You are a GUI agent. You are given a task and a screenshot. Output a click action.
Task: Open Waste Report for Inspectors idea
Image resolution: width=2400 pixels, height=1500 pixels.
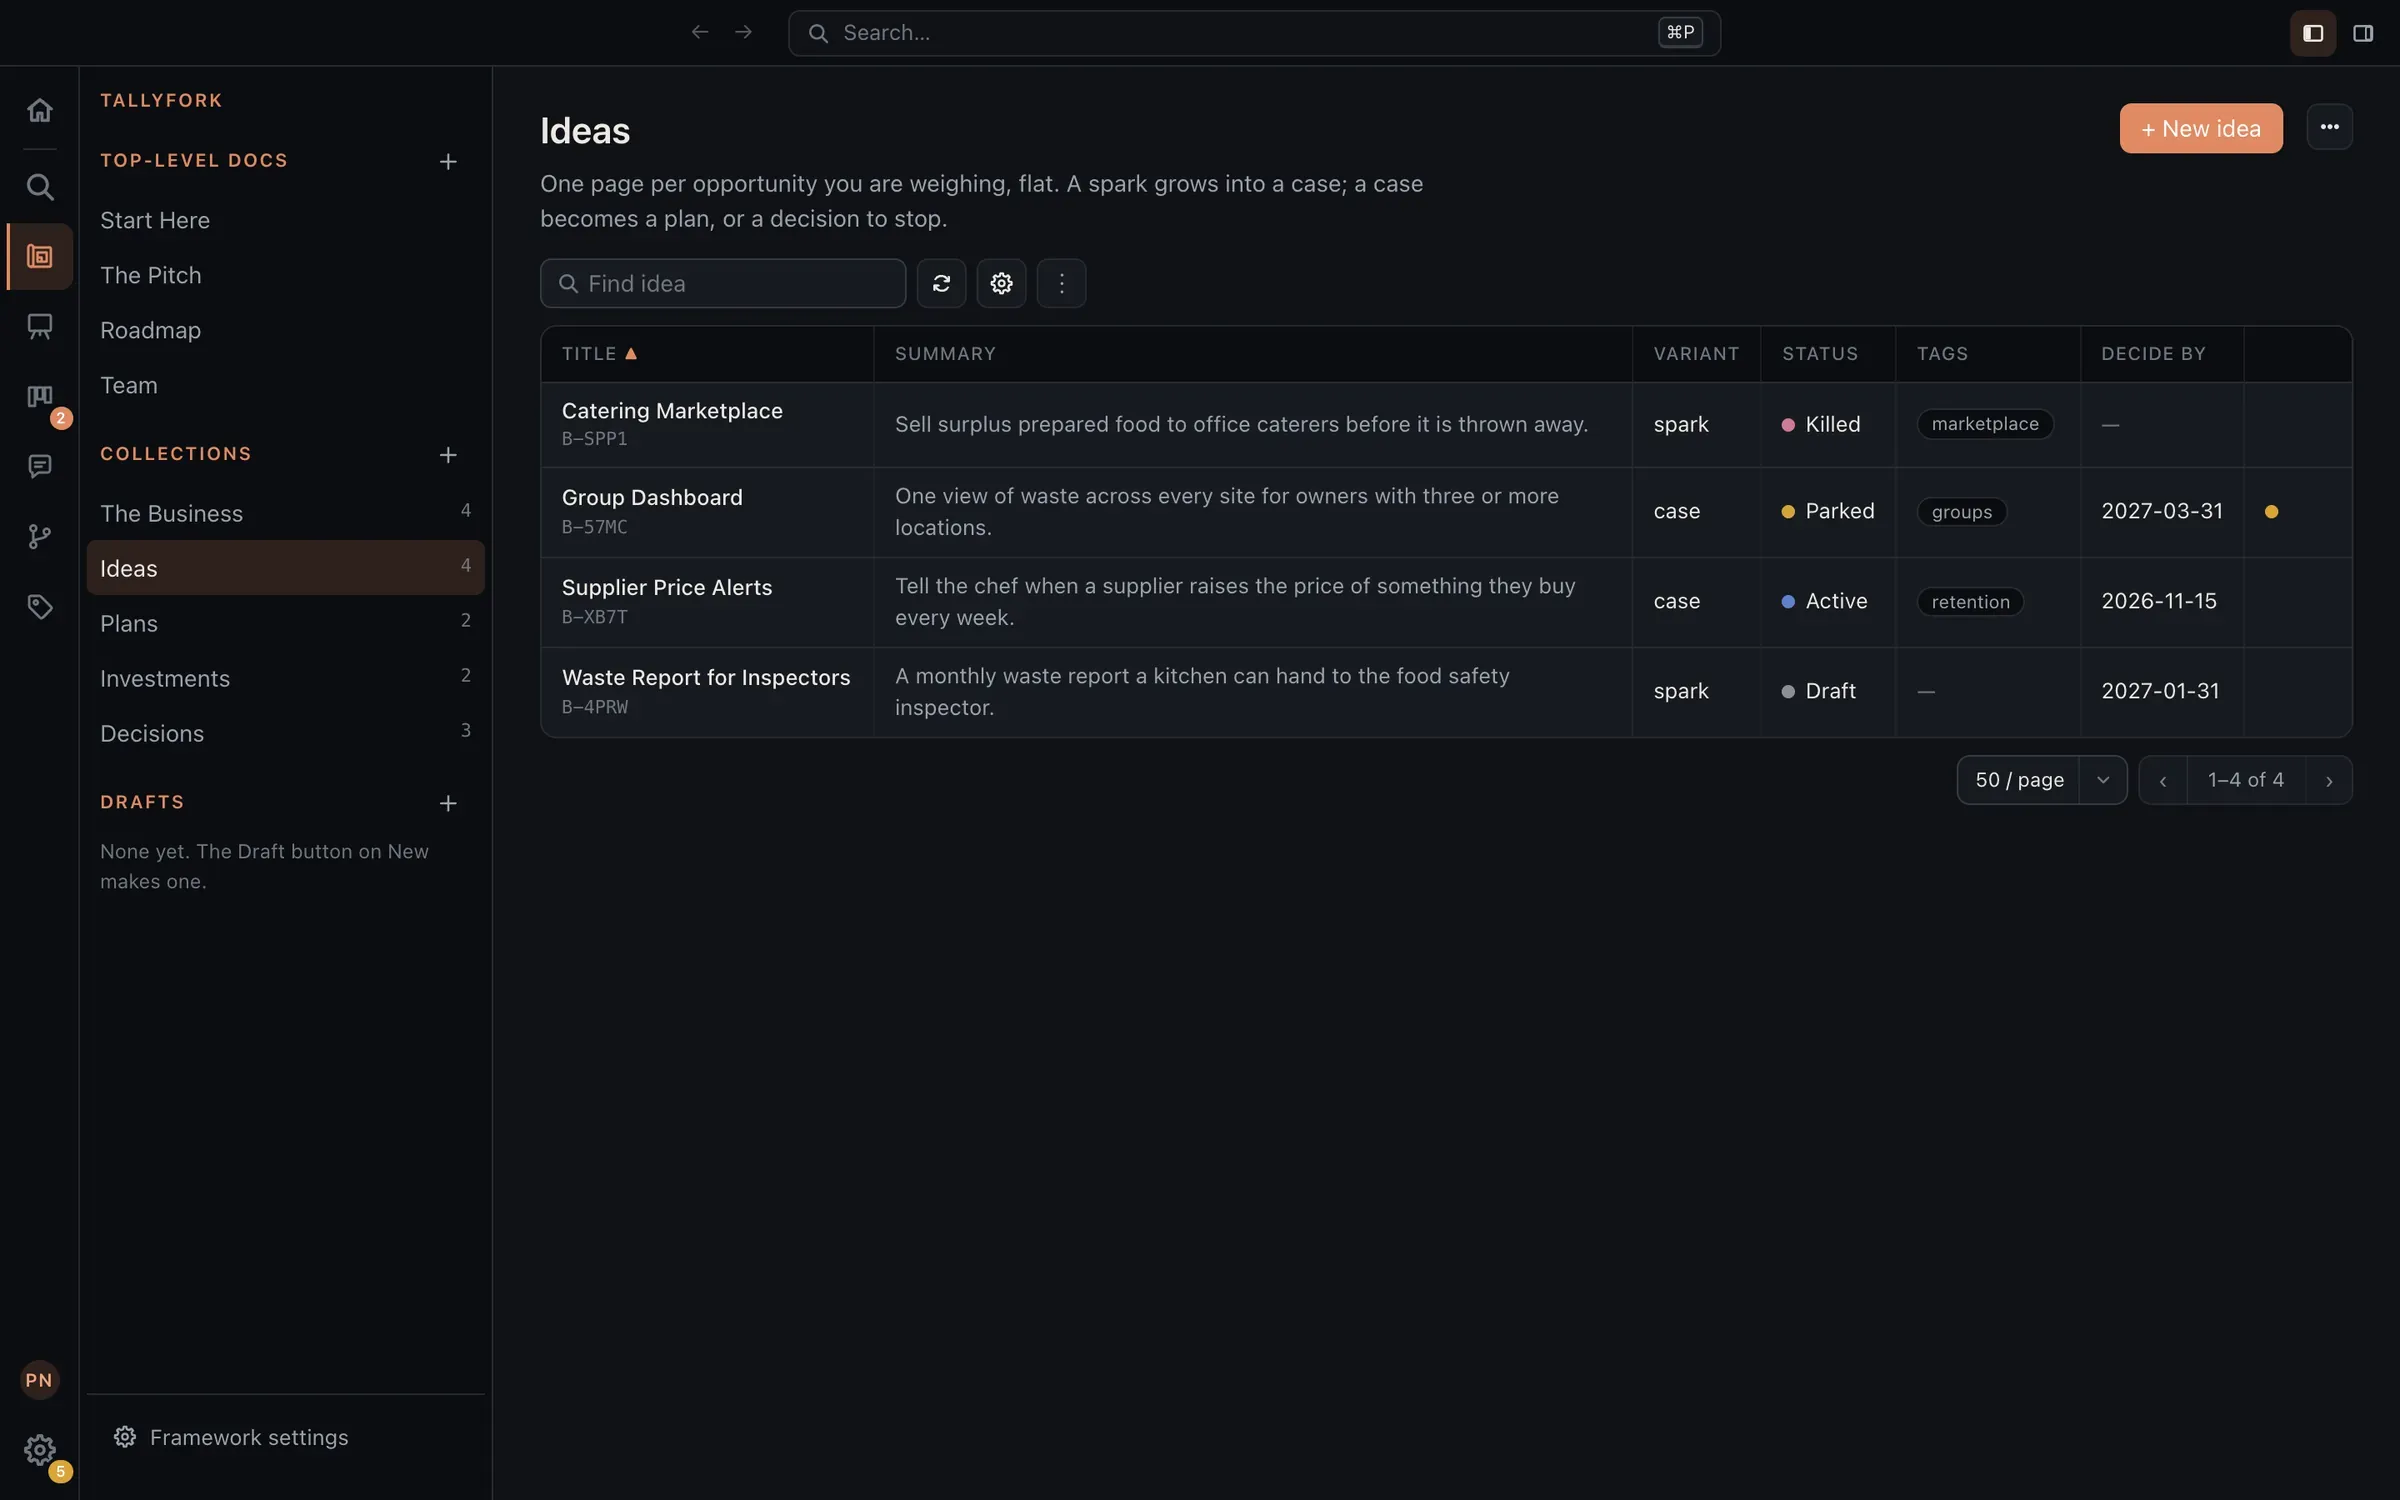706,678
